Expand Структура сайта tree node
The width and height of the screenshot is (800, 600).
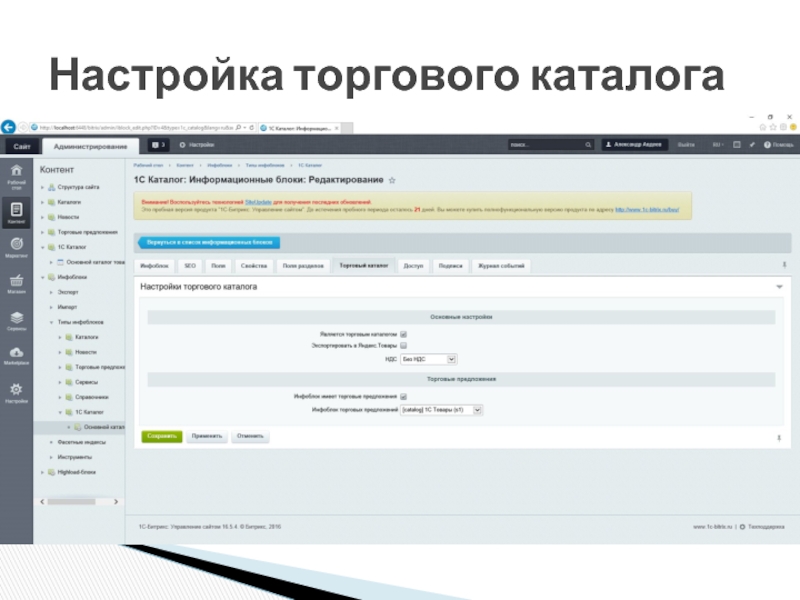click(x=43, y=187)
